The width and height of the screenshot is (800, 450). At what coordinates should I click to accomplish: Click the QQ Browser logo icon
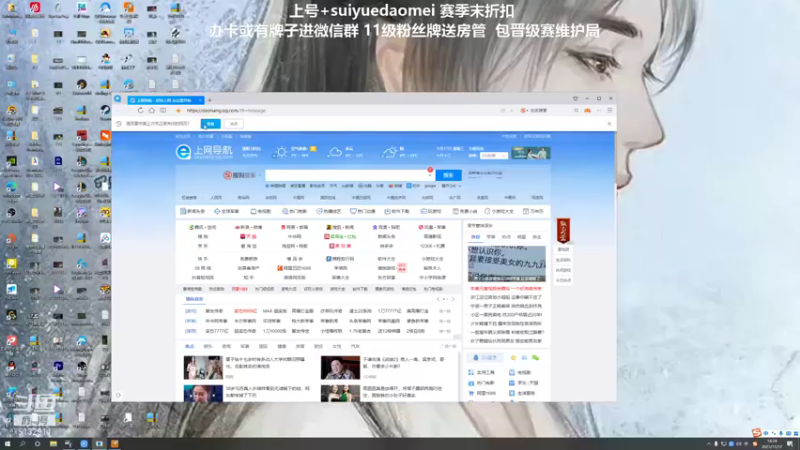tap(118, 99)
